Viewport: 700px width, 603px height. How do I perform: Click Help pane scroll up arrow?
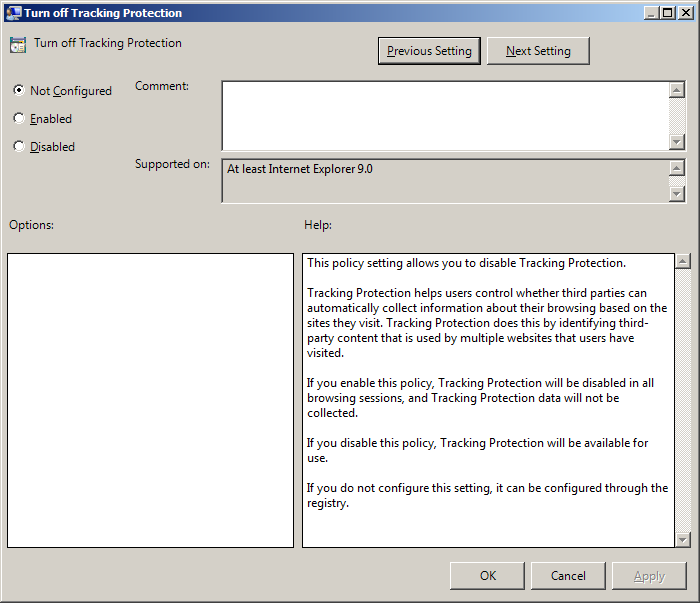[683, 262]
